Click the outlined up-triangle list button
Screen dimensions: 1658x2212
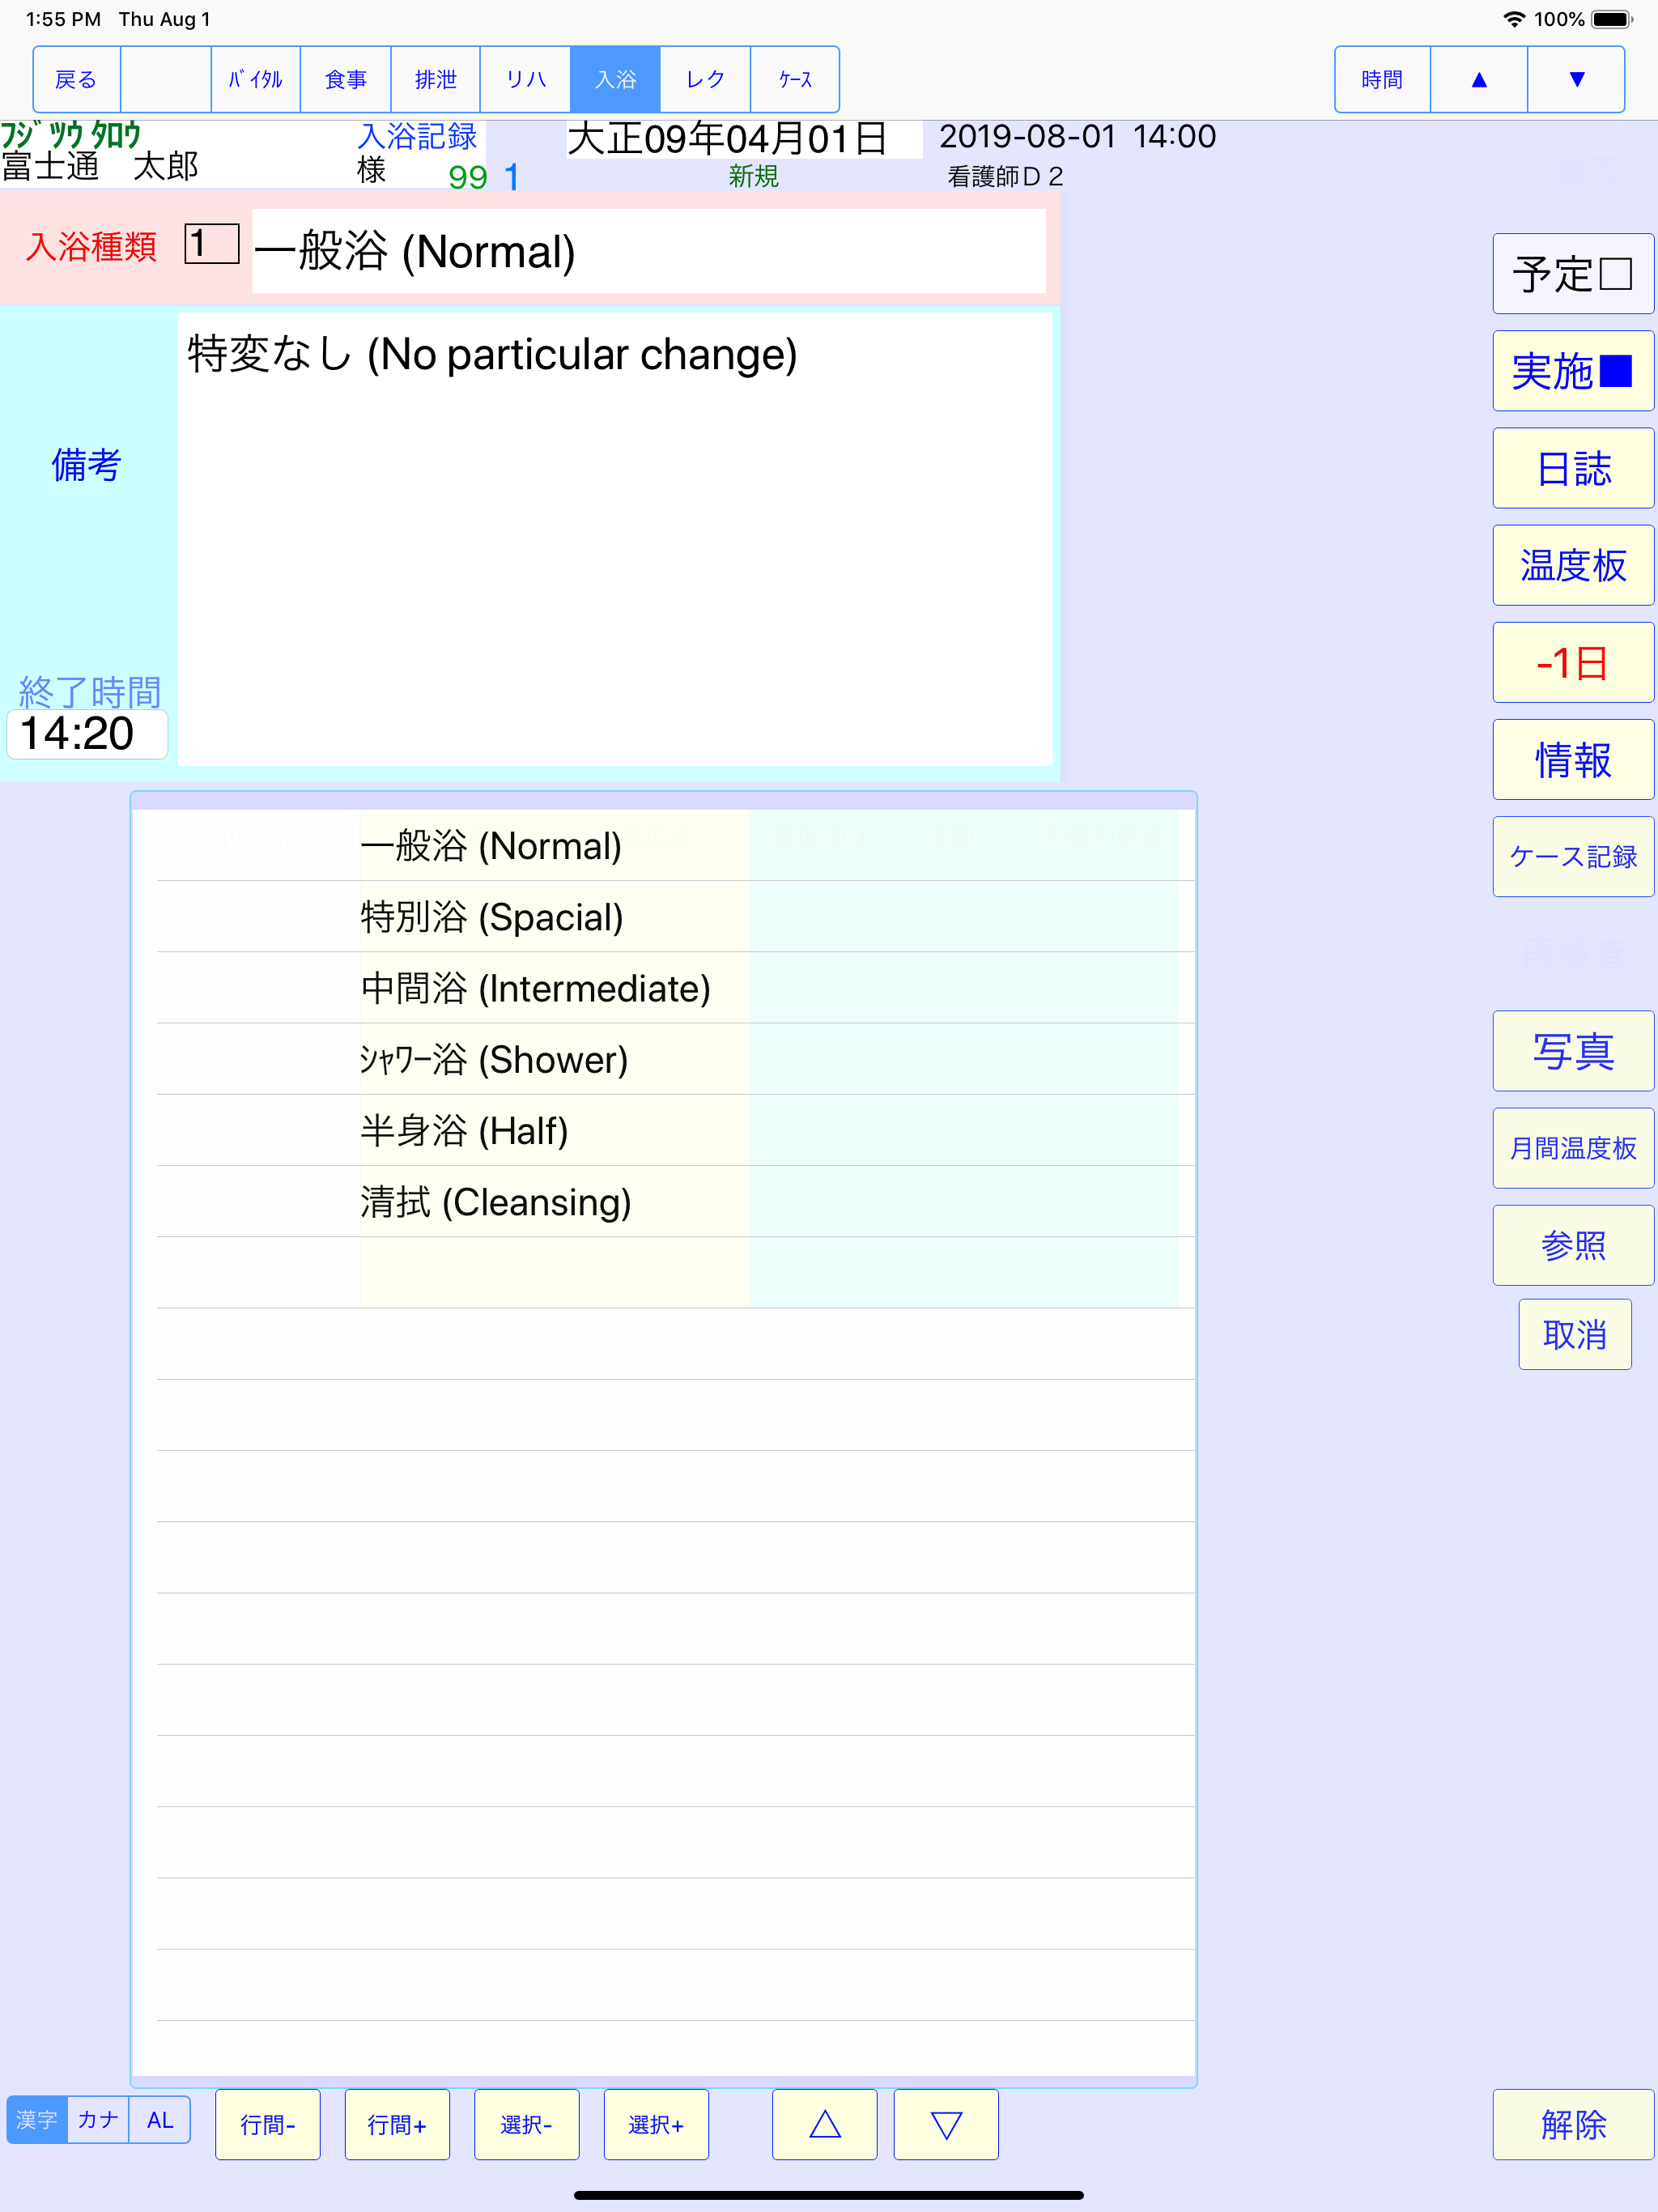825,2124
